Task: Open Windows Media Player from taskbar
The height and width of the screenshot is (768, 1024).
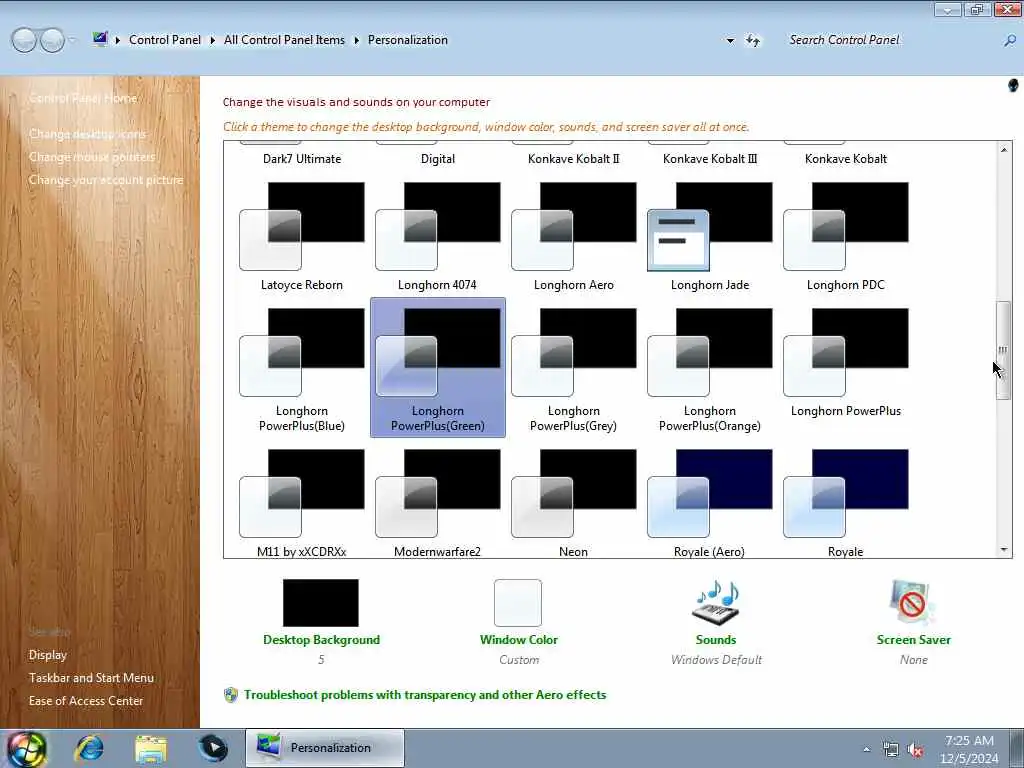Action: click(x=213, y=748)
